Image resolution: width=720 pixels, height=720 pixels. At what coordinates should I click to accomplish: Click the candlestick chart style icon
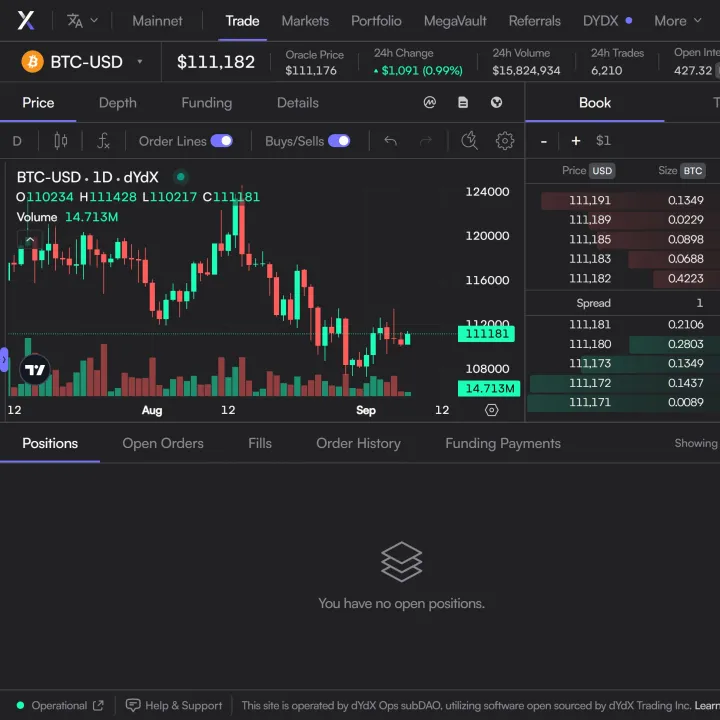(x=61, y=141)
